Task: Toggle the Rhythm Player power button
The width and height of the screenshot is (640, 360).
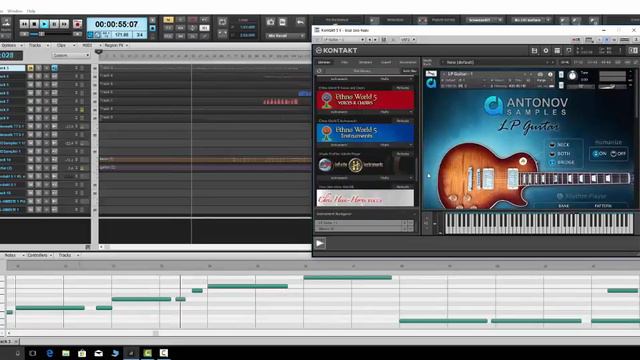Action: tap(560, 196)
